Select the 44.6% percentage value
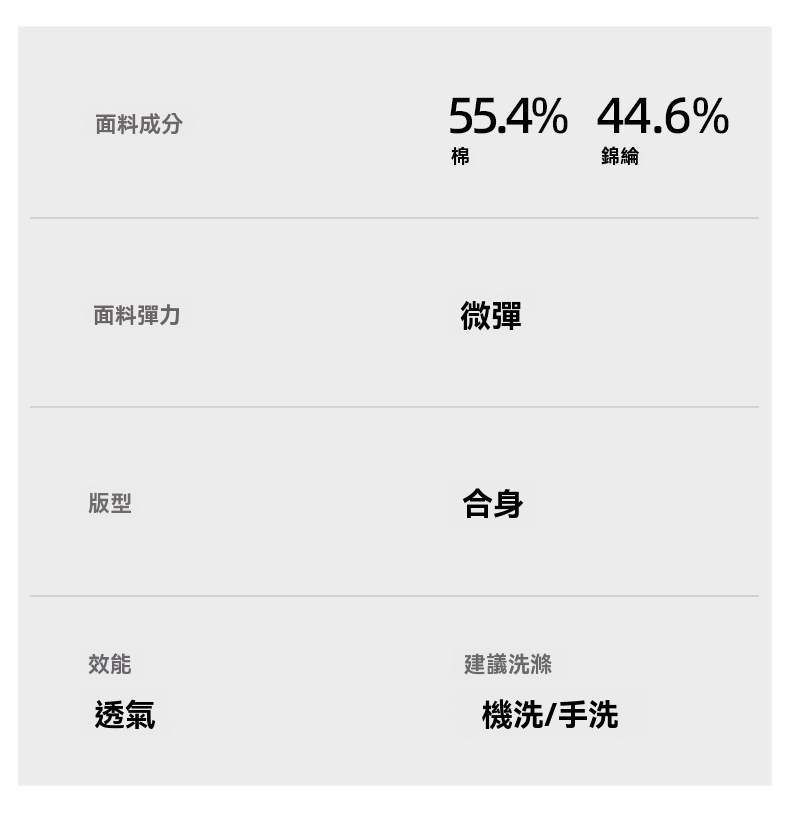Viewport: 790px width, 829px height. [x=662, y=118]
